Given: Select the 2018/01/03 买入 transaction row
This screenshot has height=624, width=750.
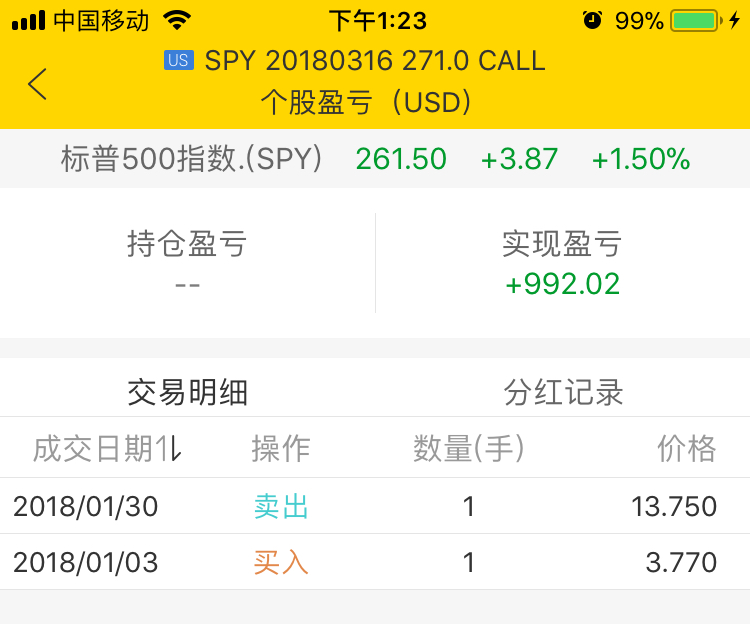Looking at the screenshot, I should (x=375, y=562).
